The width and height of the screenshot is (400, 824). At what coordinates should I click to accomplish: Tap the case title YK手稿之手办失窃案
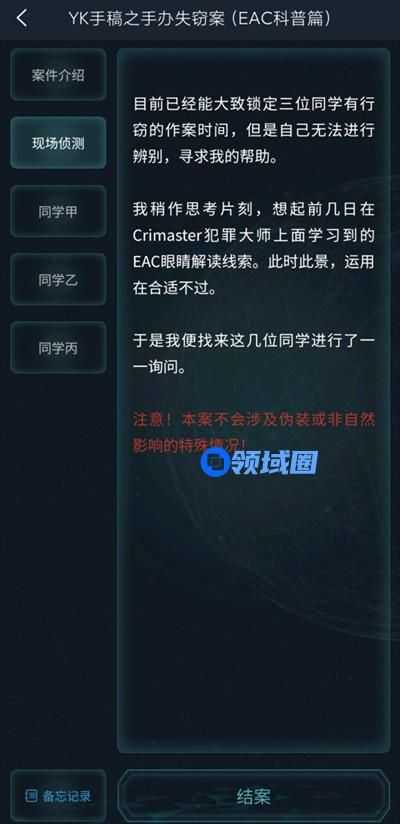click(x=149, y=18)
